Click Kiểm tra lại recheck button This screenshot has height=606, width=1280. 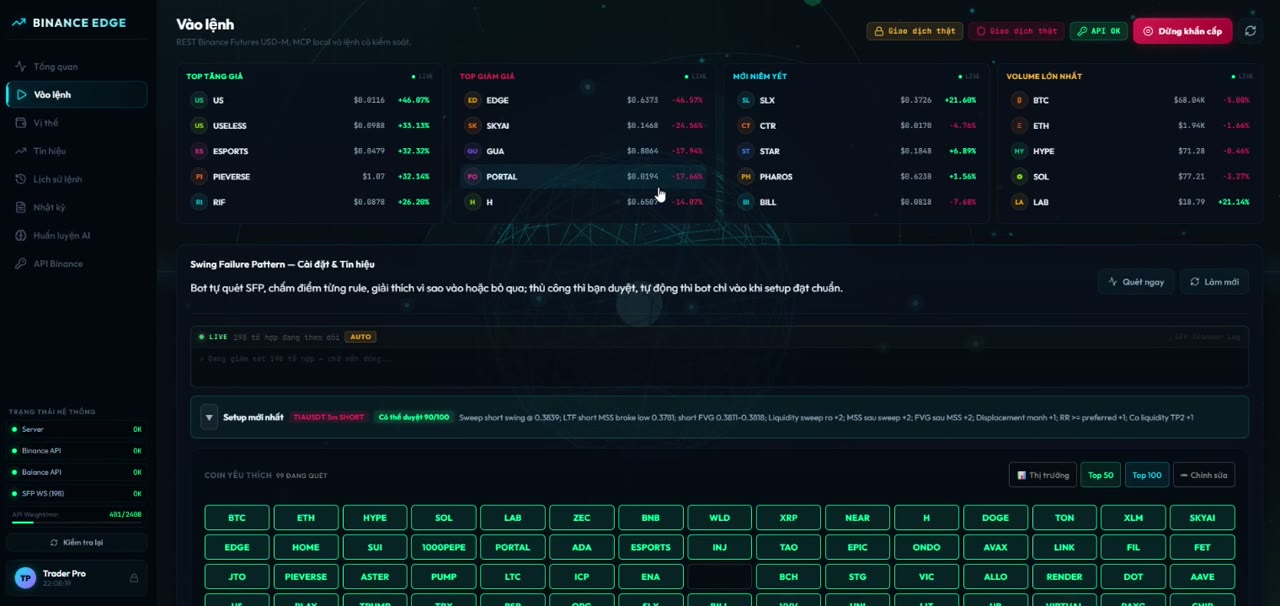click(x=77, y=542)
